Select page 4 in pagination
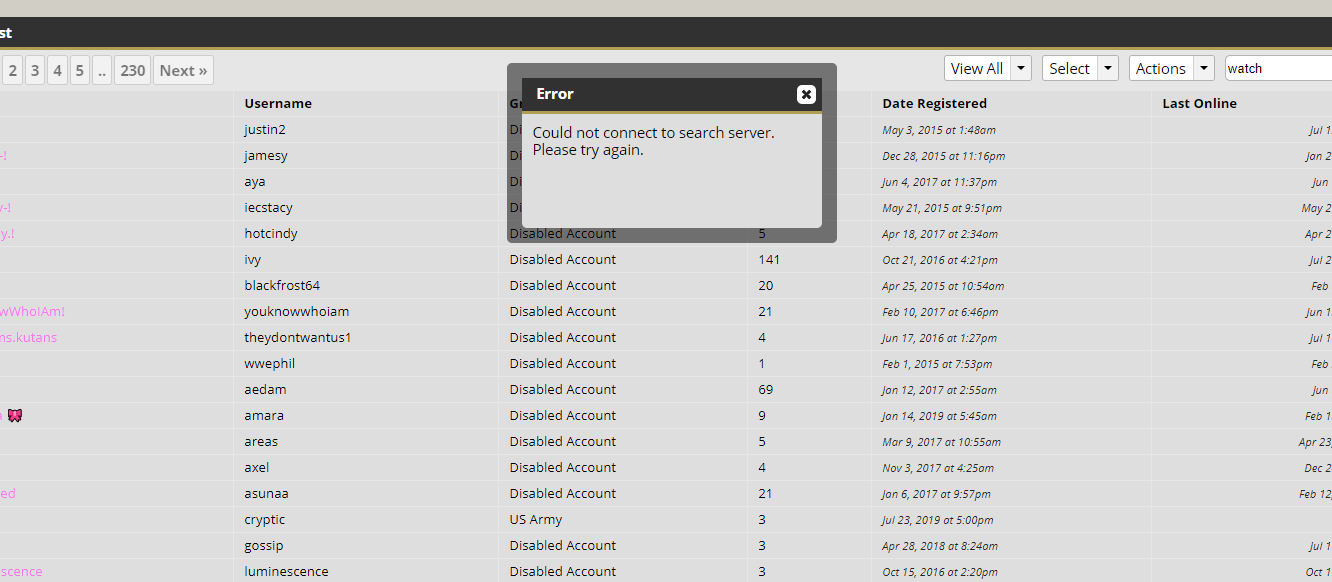Viewport: 1332px width, 582px height. 57,70
